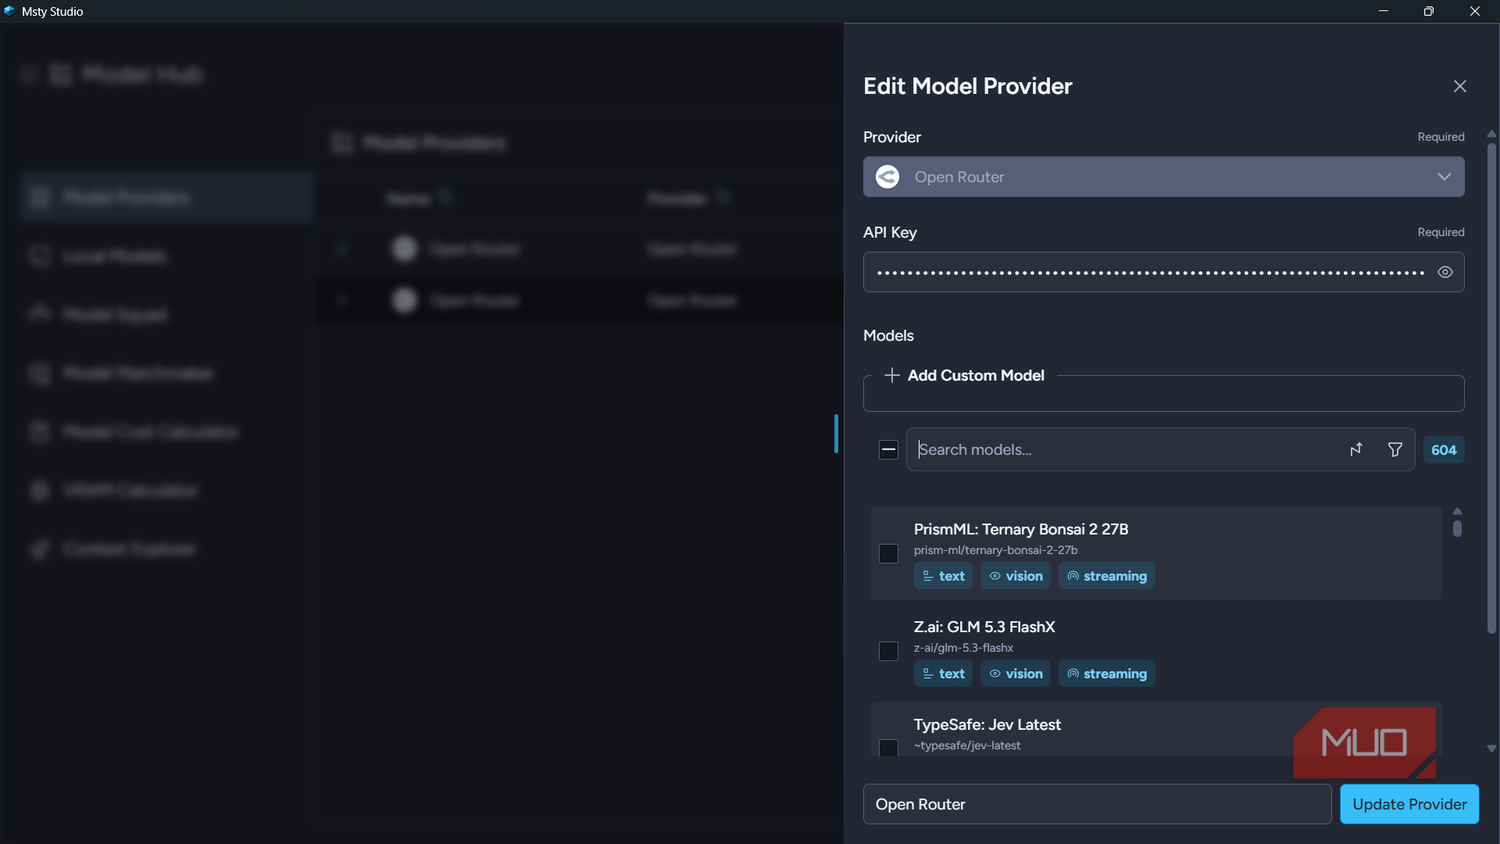Click the text tag on Z.ai GLM model
This screenshot has height=844, width=1500.
(x=943, y=674)
